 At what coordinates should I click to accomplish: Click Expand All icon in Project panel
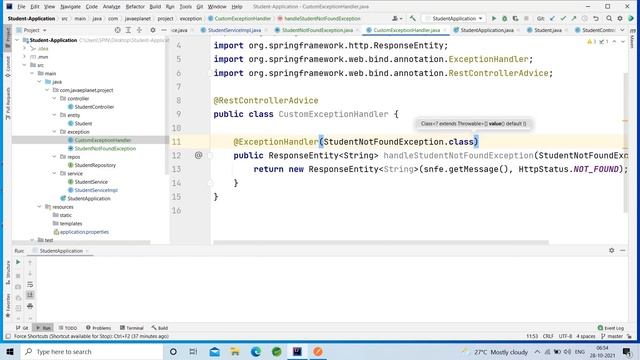tap(128, 30)
